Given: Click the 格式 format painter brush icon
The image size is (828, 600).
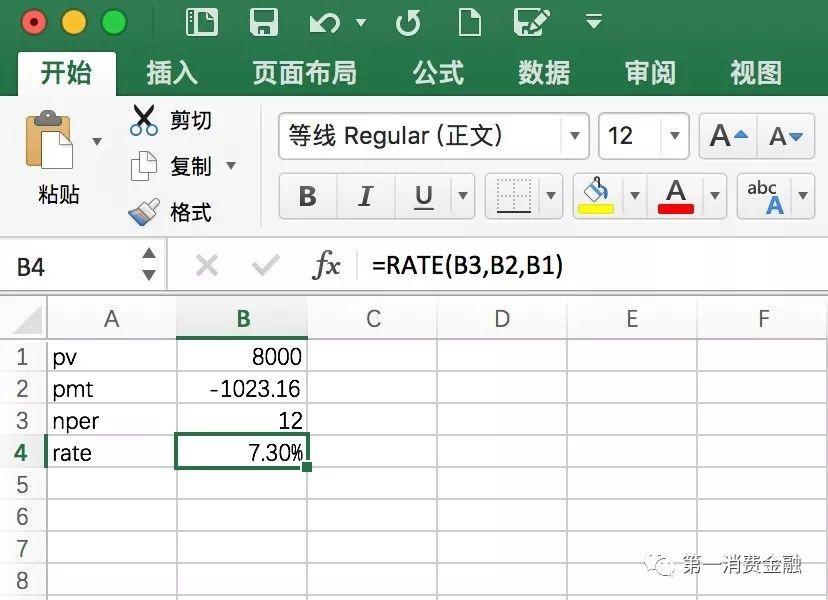Looking at the screenshot, I should [x=143, y=212].
